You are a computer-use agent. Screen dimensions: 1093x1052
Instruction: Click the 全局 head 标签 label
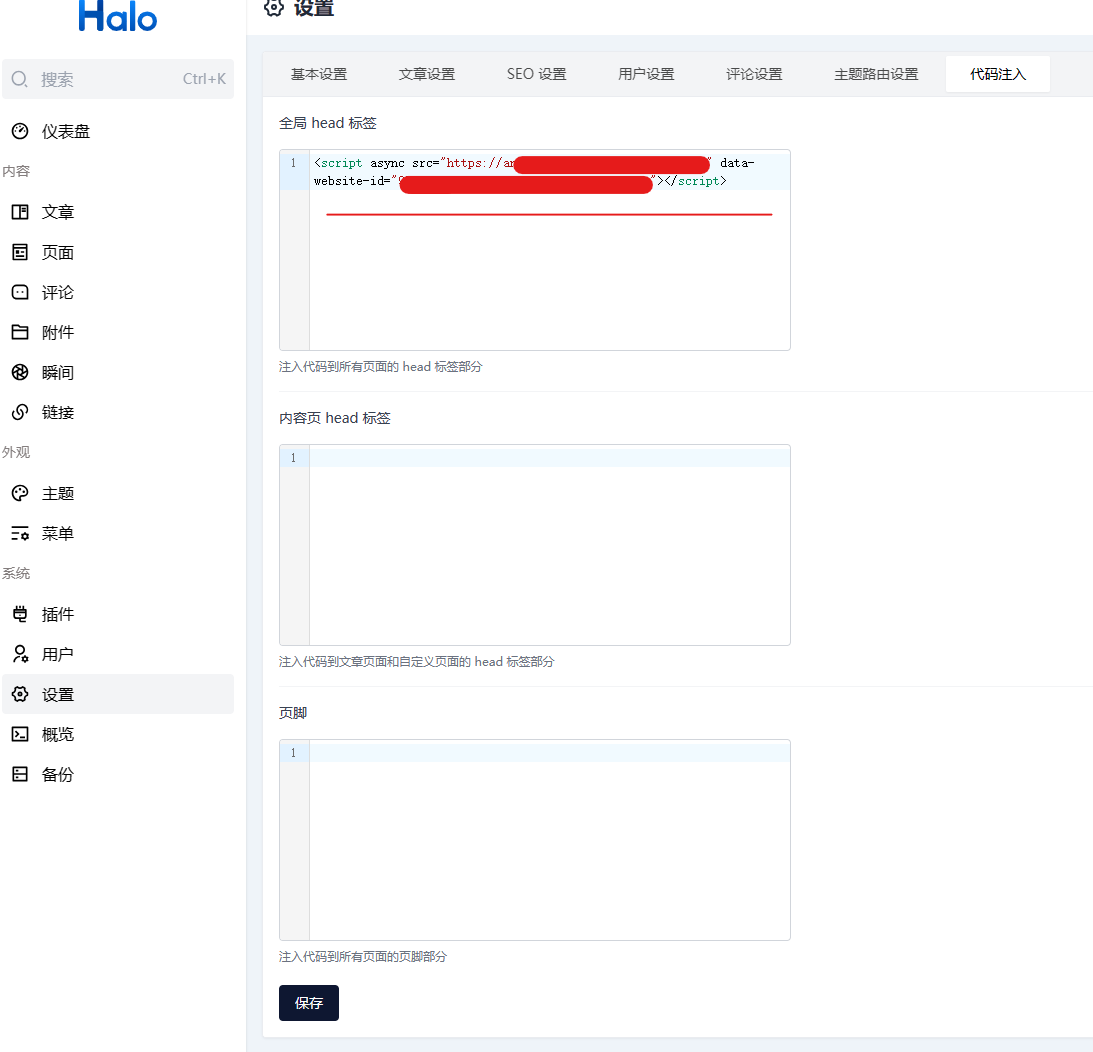(328, 123)
